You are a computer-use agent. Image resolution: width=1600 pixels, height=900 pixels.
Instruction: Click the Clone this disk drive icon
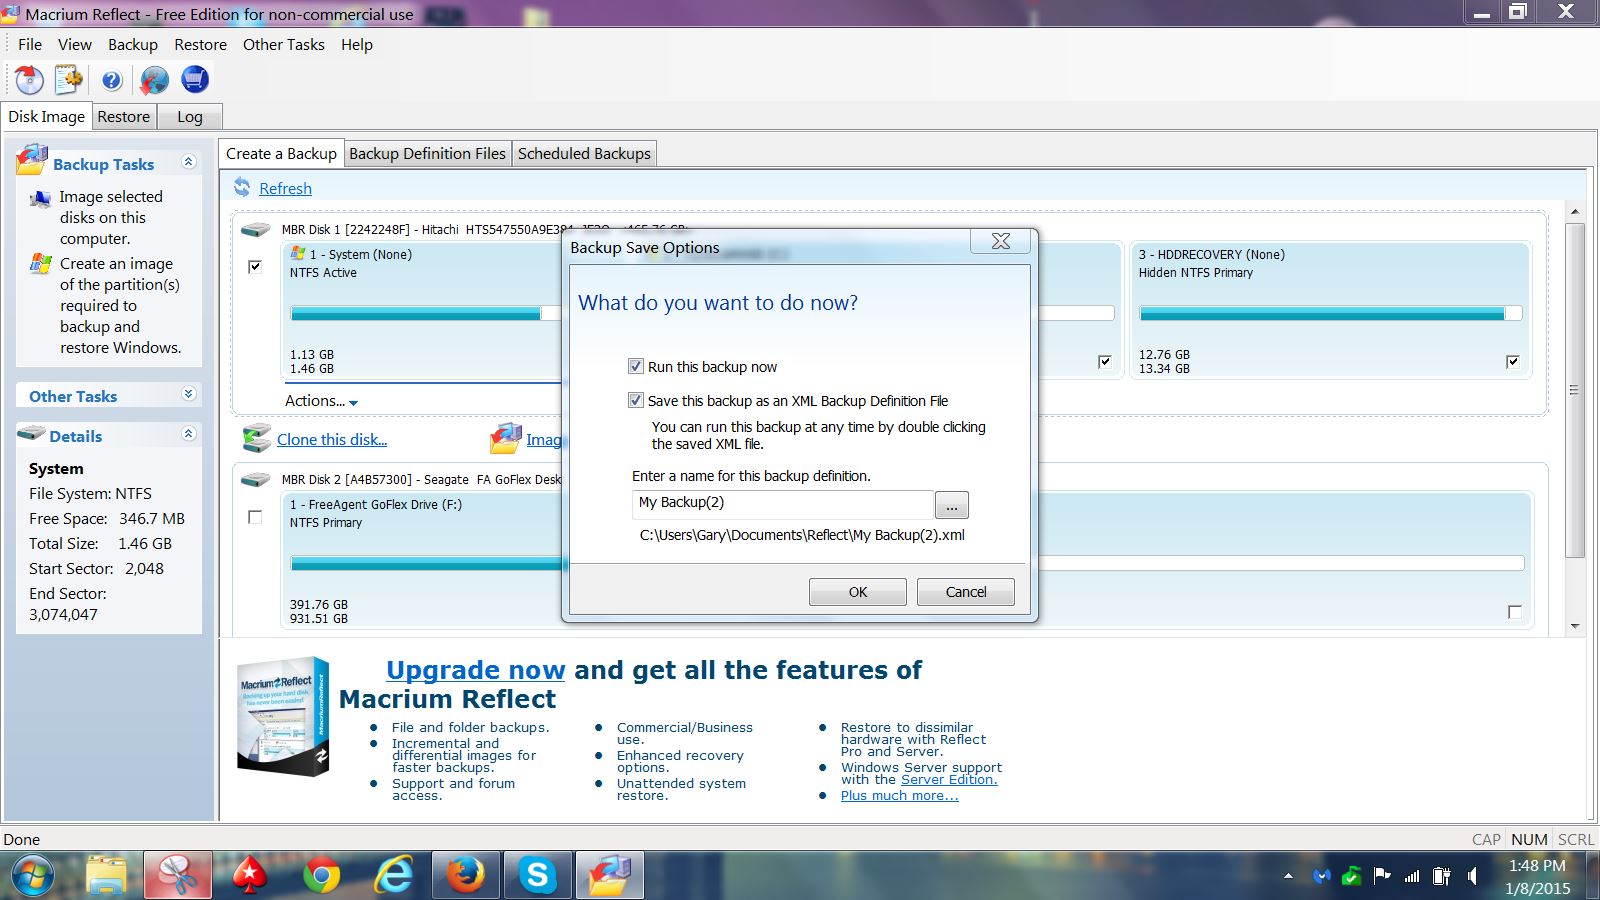(257, 438)
